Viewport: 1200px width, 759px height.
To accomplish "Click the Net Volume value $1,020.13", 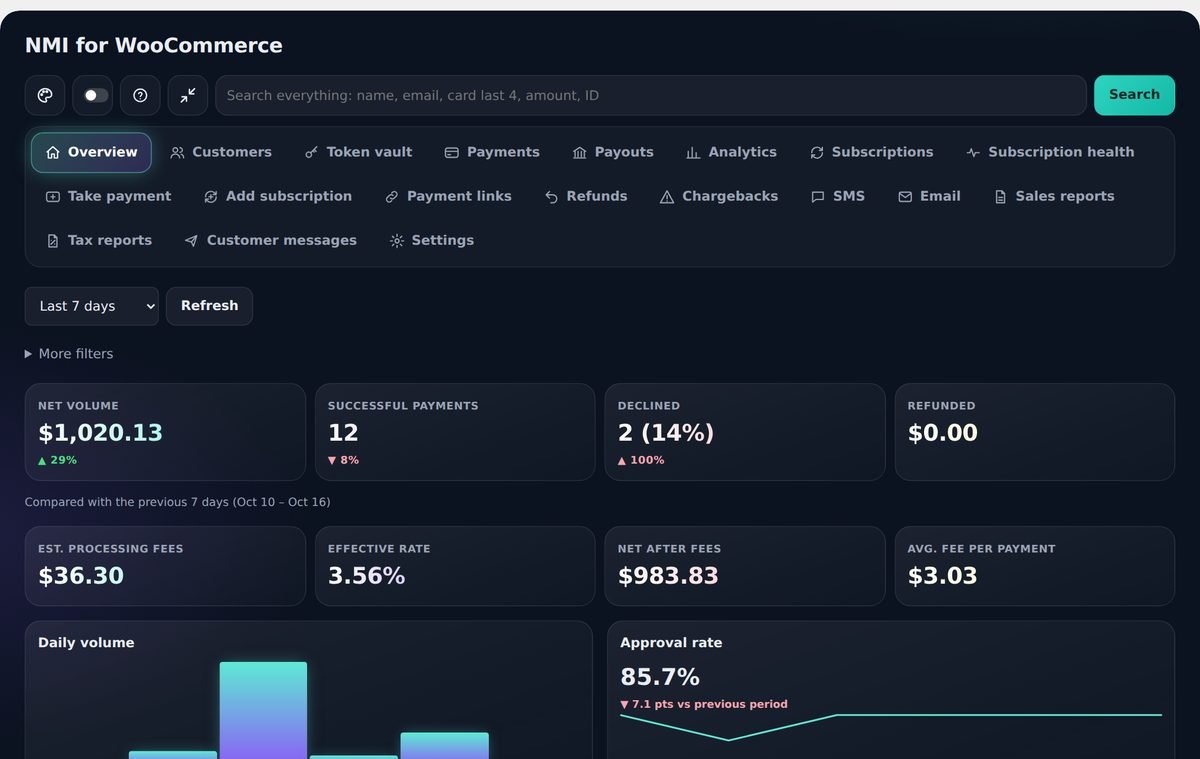I will (x=100, y=433).
